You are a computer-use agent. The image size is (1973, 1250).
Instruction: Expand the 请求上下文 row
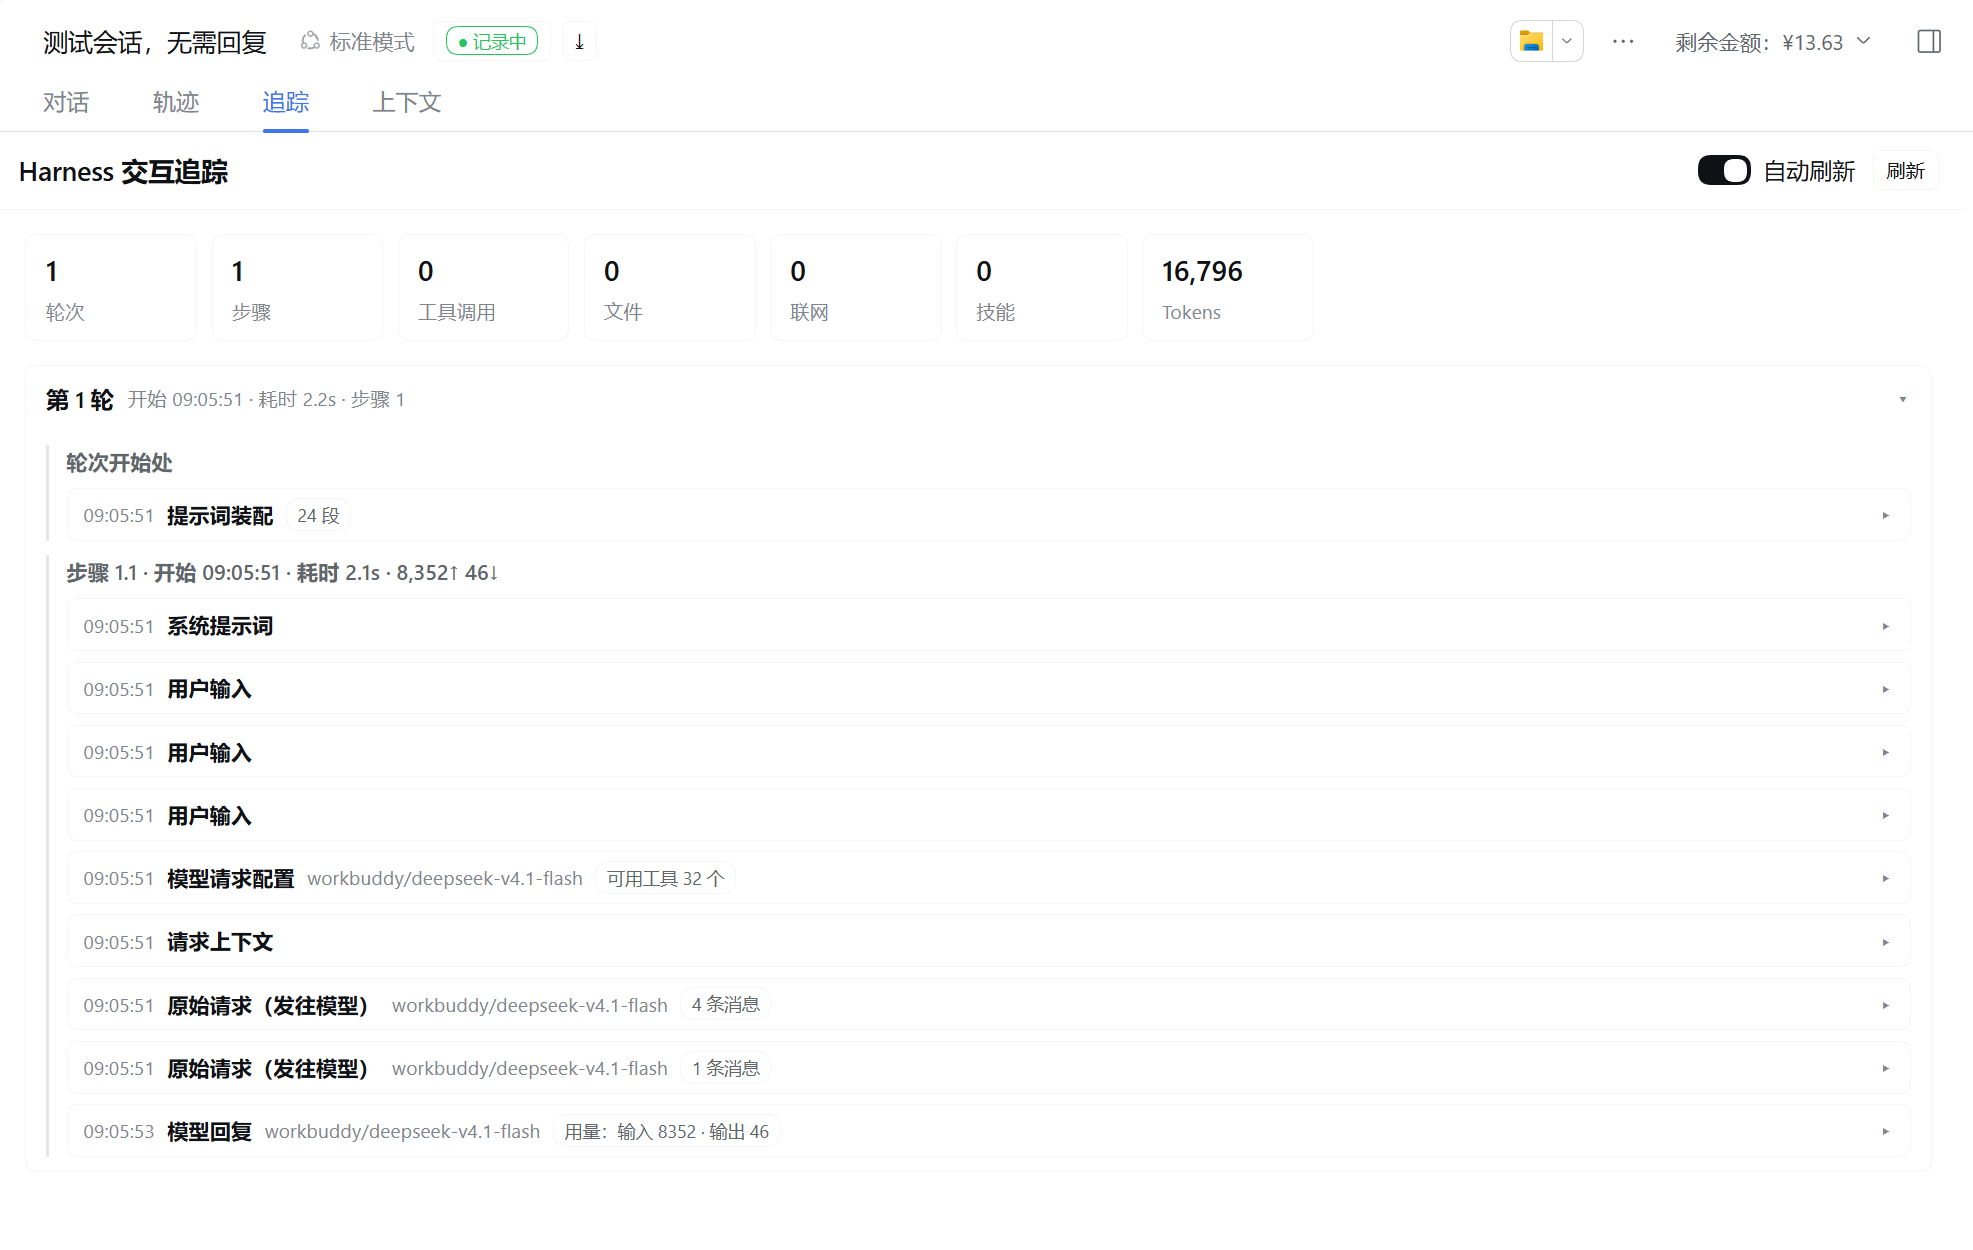[x=988, y=942]
